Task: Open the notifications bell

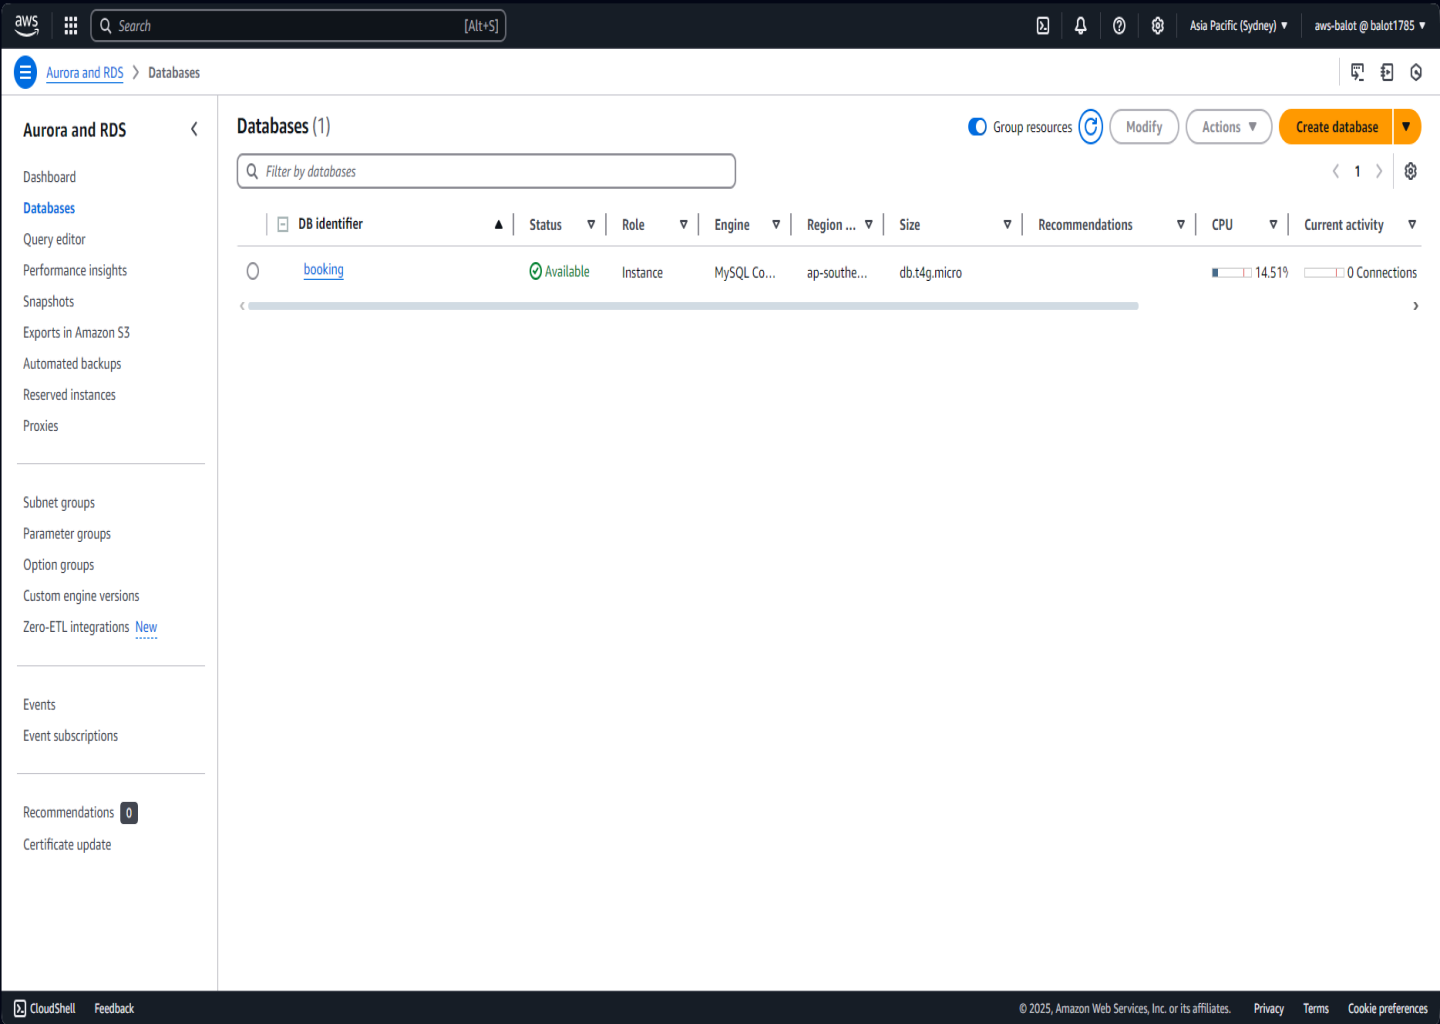Action: click(x=1081, y=26)
